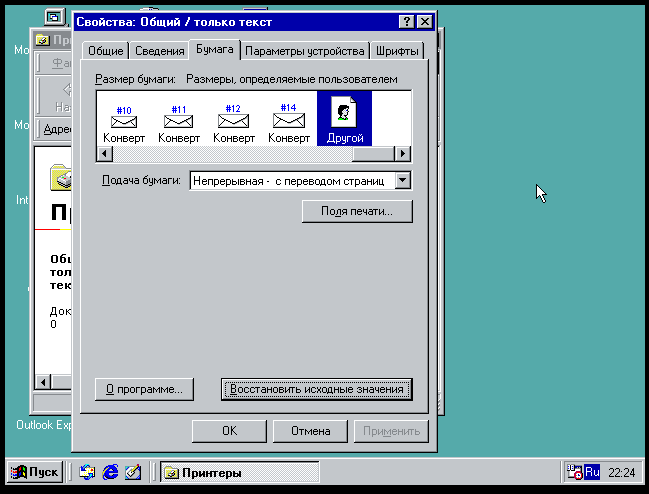Click the taskbar clock showing 22:24
Screen dimensions: 649x494
click(621, 472)
